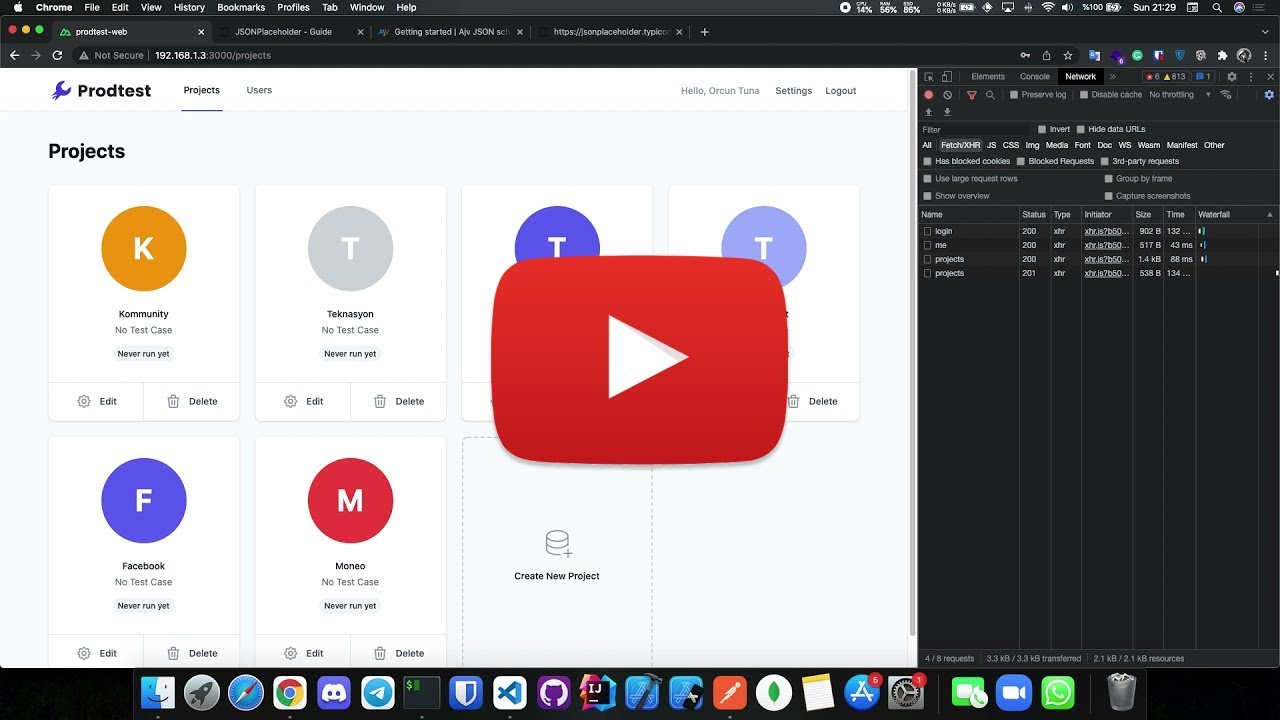
Task: Open the network request filter icon
Action: pyautogui.click(x=970, y=95)
